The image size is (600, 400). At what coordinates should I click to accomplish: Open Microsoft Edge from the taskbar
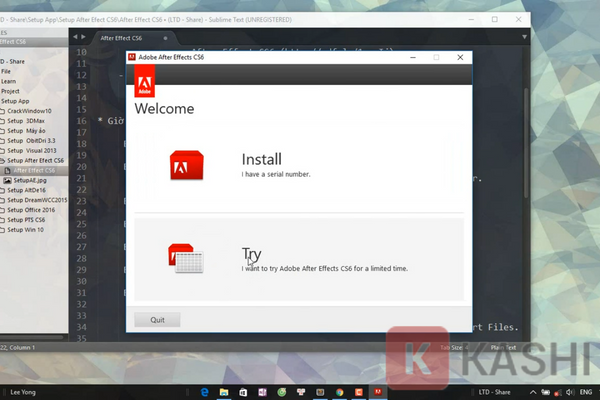click(x=204, y=392)
